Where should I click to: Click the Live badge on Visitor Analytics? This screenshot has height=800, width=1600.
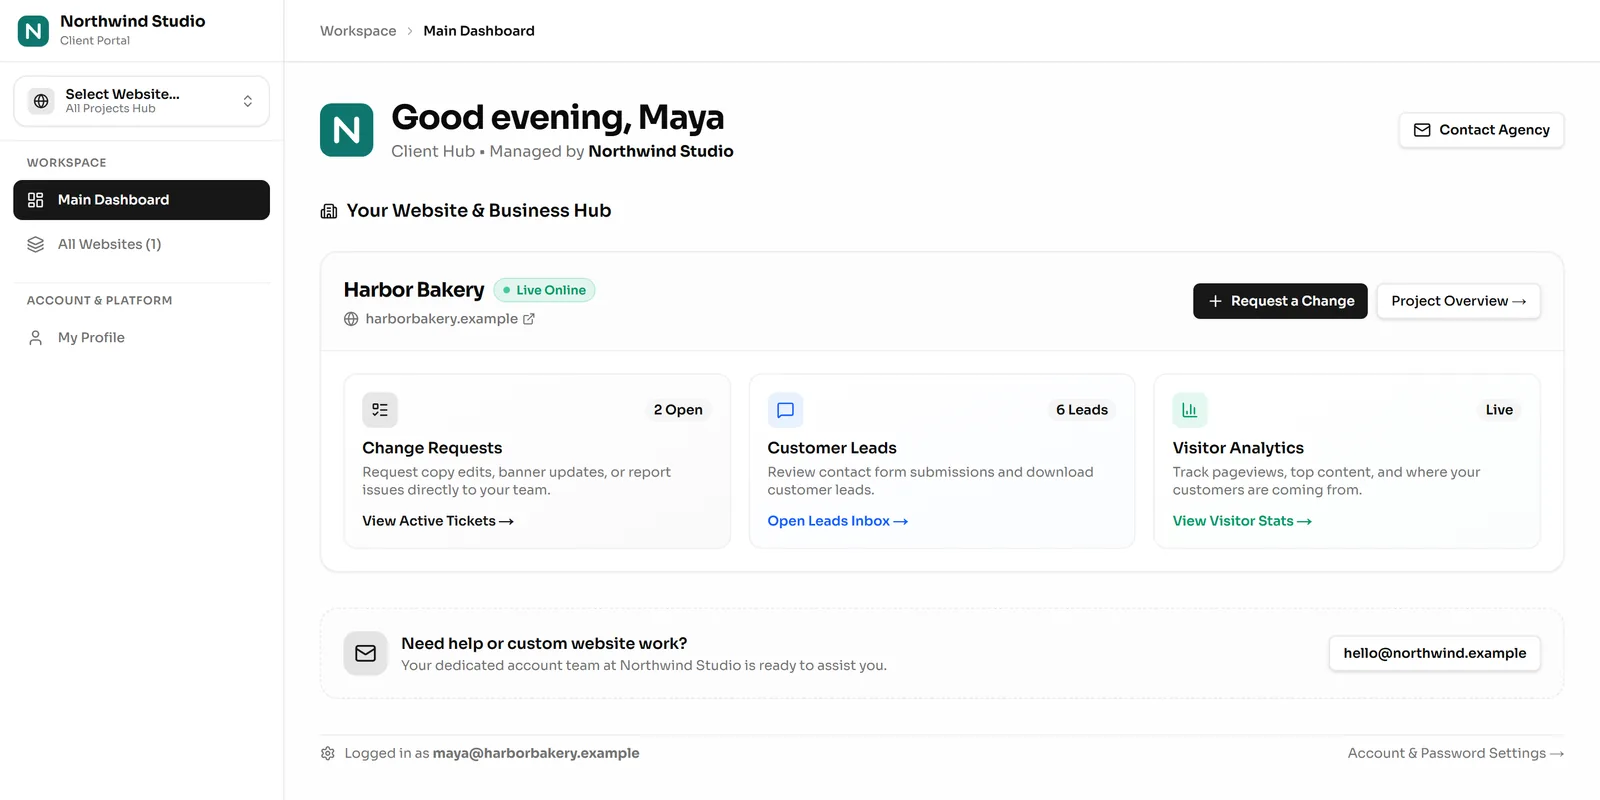coord(1499,410)
